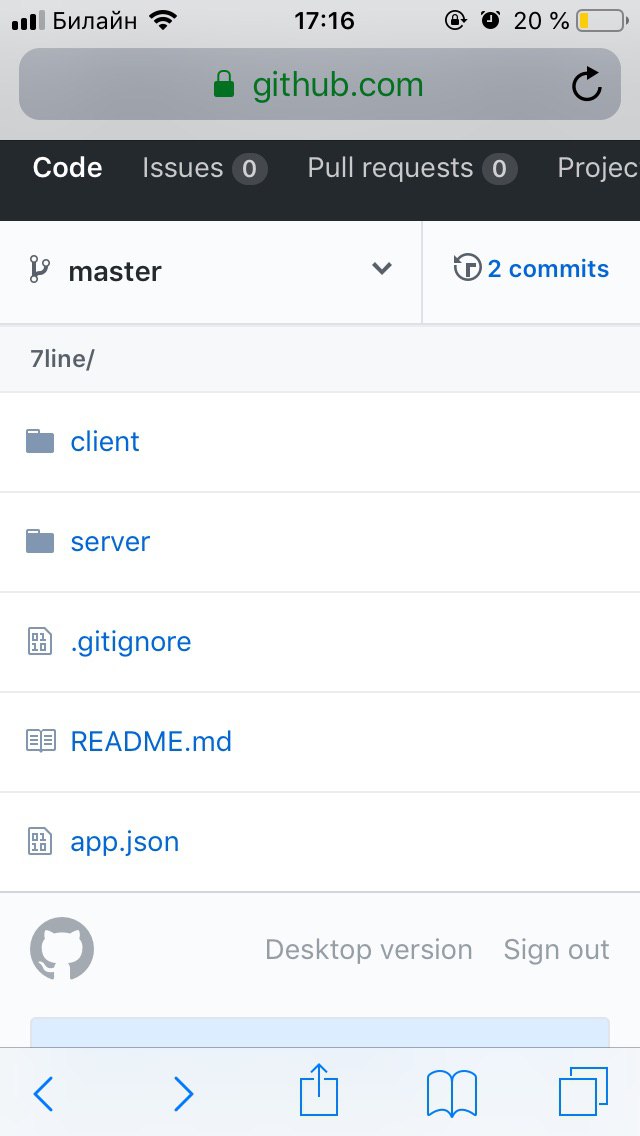The height and width of the screenshot is (1136, 640).
Task: Open the client folder
Action: 104,442
